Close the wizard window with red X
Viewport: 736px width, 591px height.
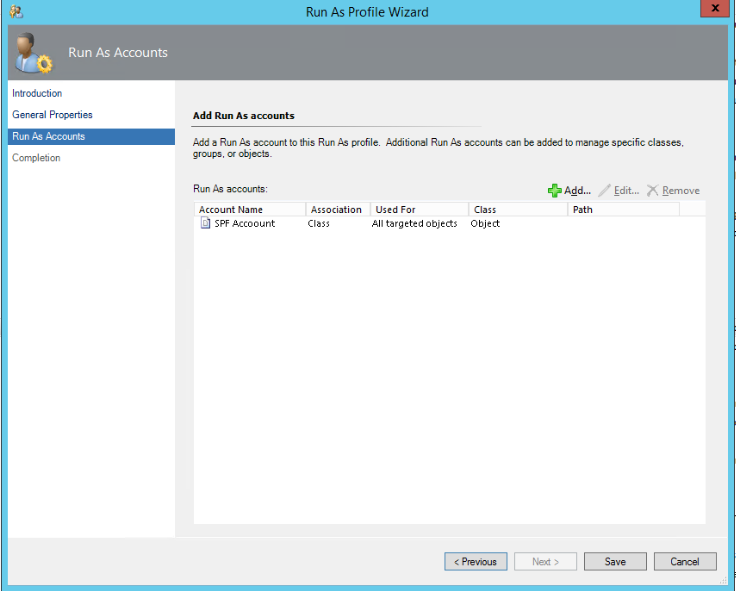[714, 11]
